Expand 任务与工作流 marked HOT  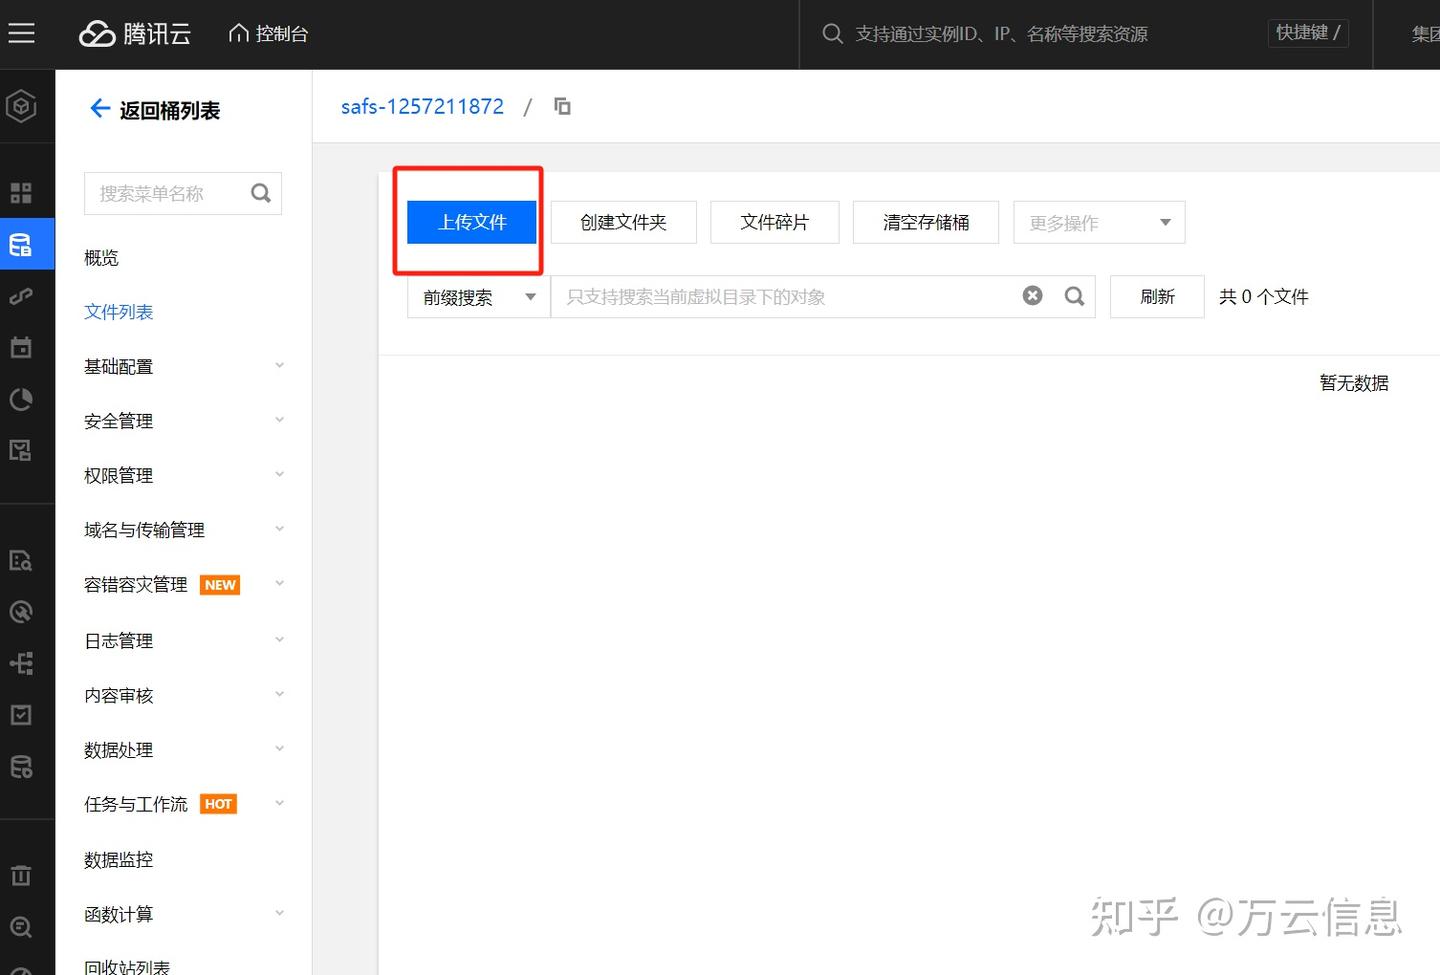coord(184,804)
